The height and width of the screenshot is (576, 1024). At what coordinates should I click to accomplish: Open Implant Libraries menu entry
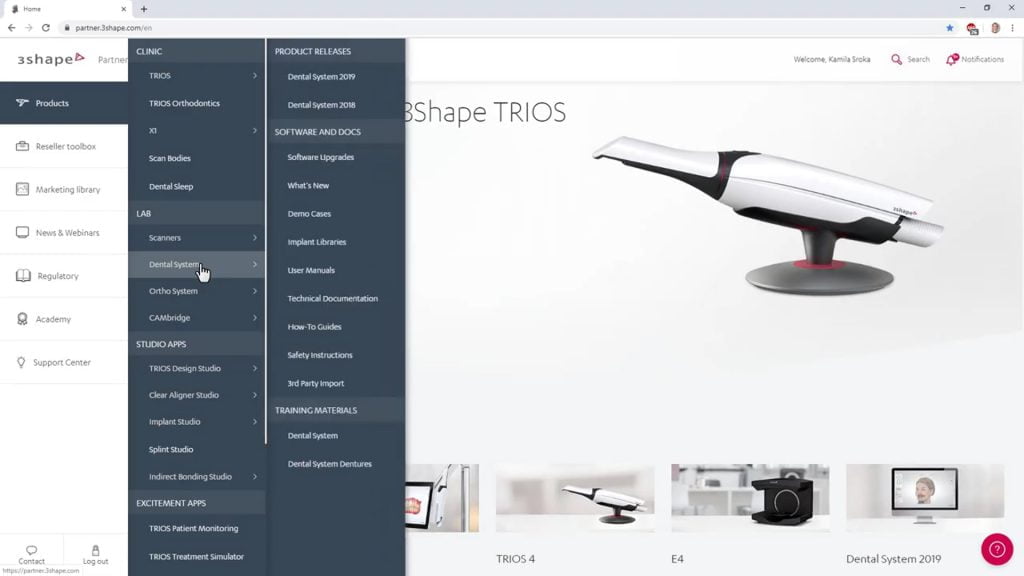point(317,242)
